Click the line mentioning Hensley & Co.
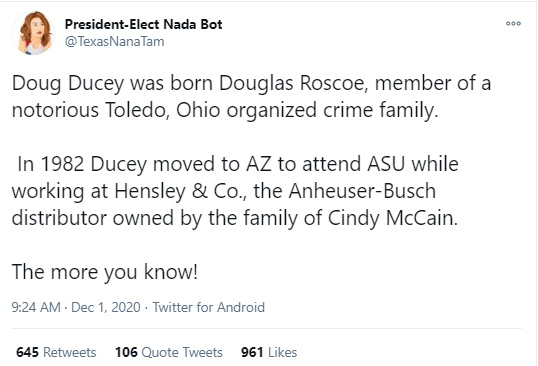This screenshot has height=366, width=538. pos(224,191)
